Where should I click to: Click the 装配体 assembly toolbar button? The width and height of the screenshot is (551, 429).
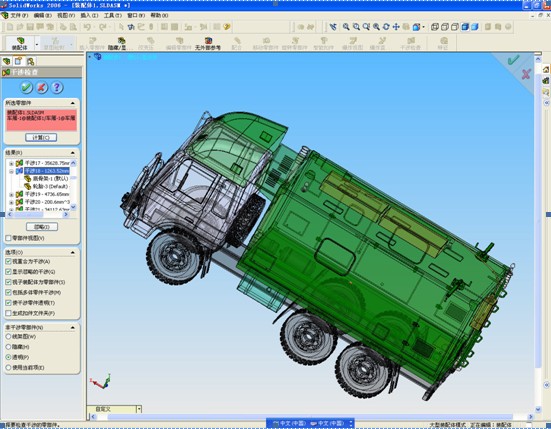(x=20, y=43)
